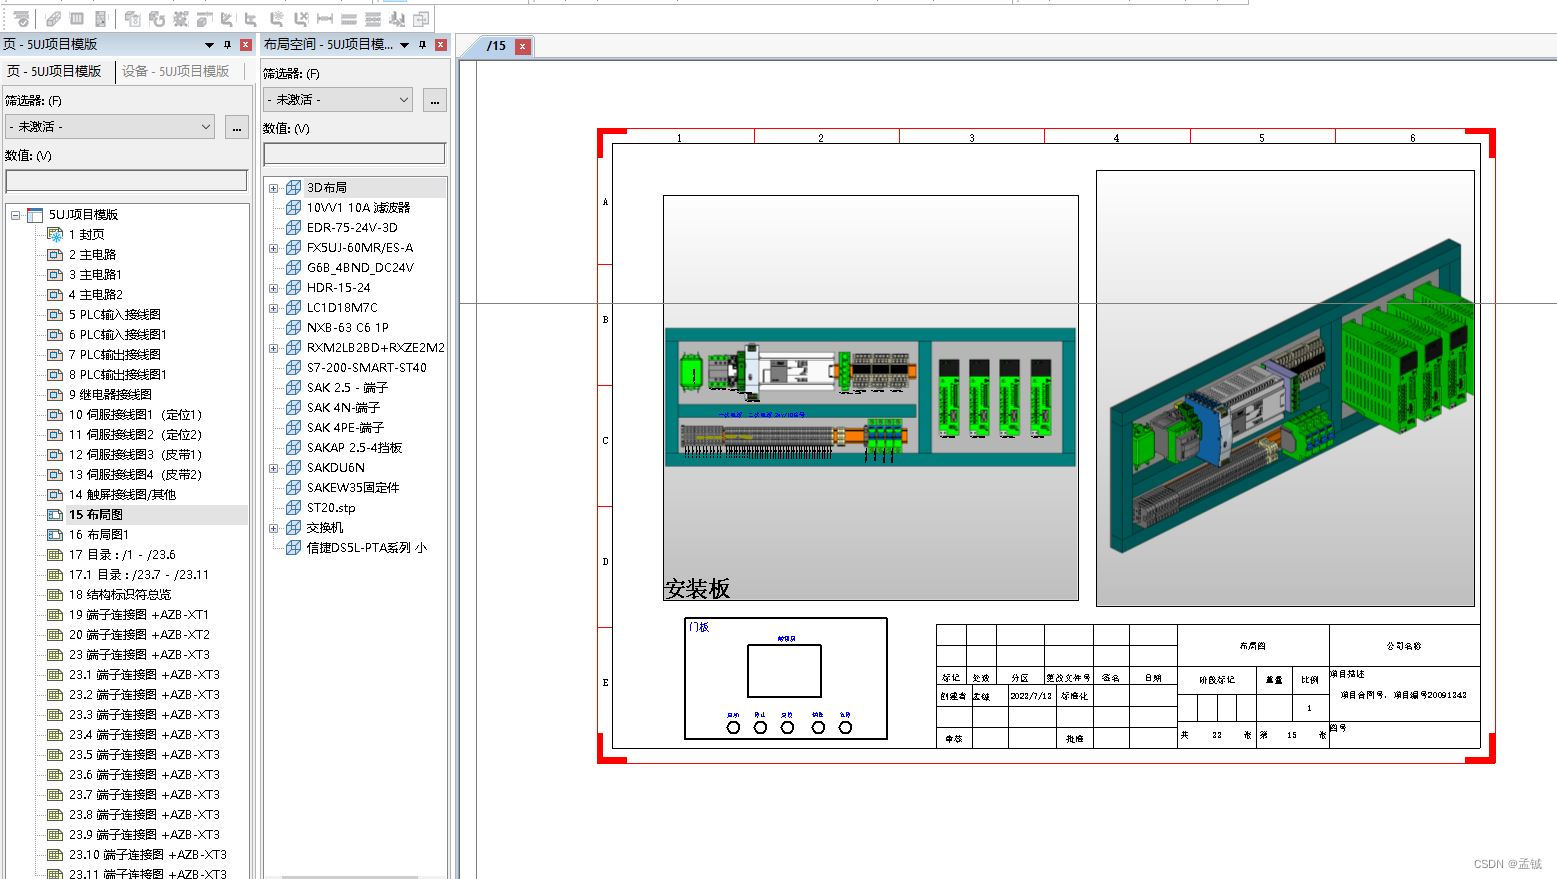Image resolution: width=1557 pixels, height=879 pixels.
Task: Expand the 3D布局 node
Action: pos(273,188)
